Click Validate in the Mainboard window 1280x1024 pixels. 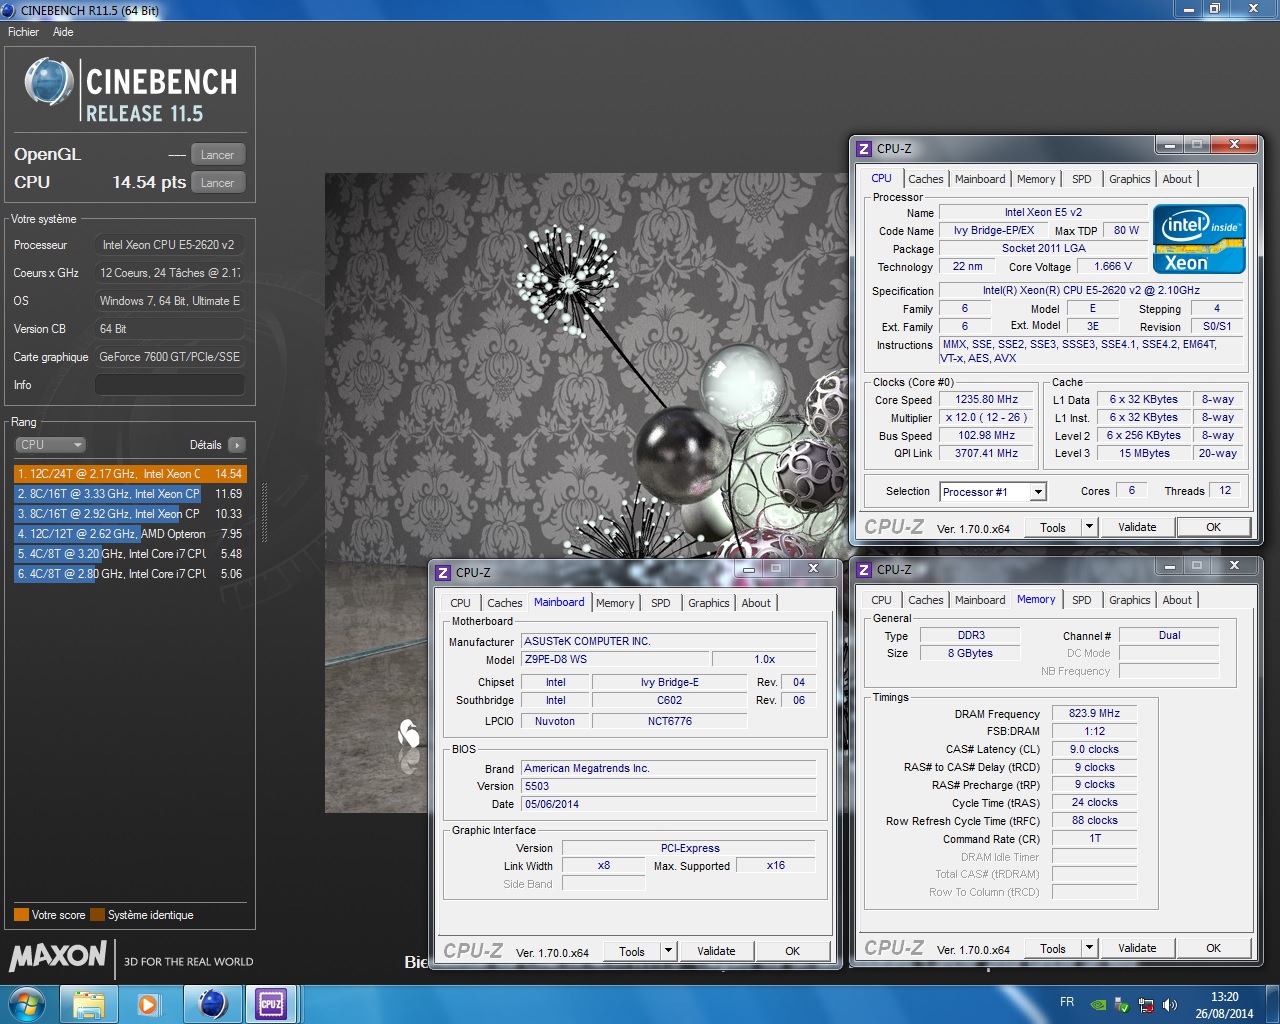click(x=716, y=951)
